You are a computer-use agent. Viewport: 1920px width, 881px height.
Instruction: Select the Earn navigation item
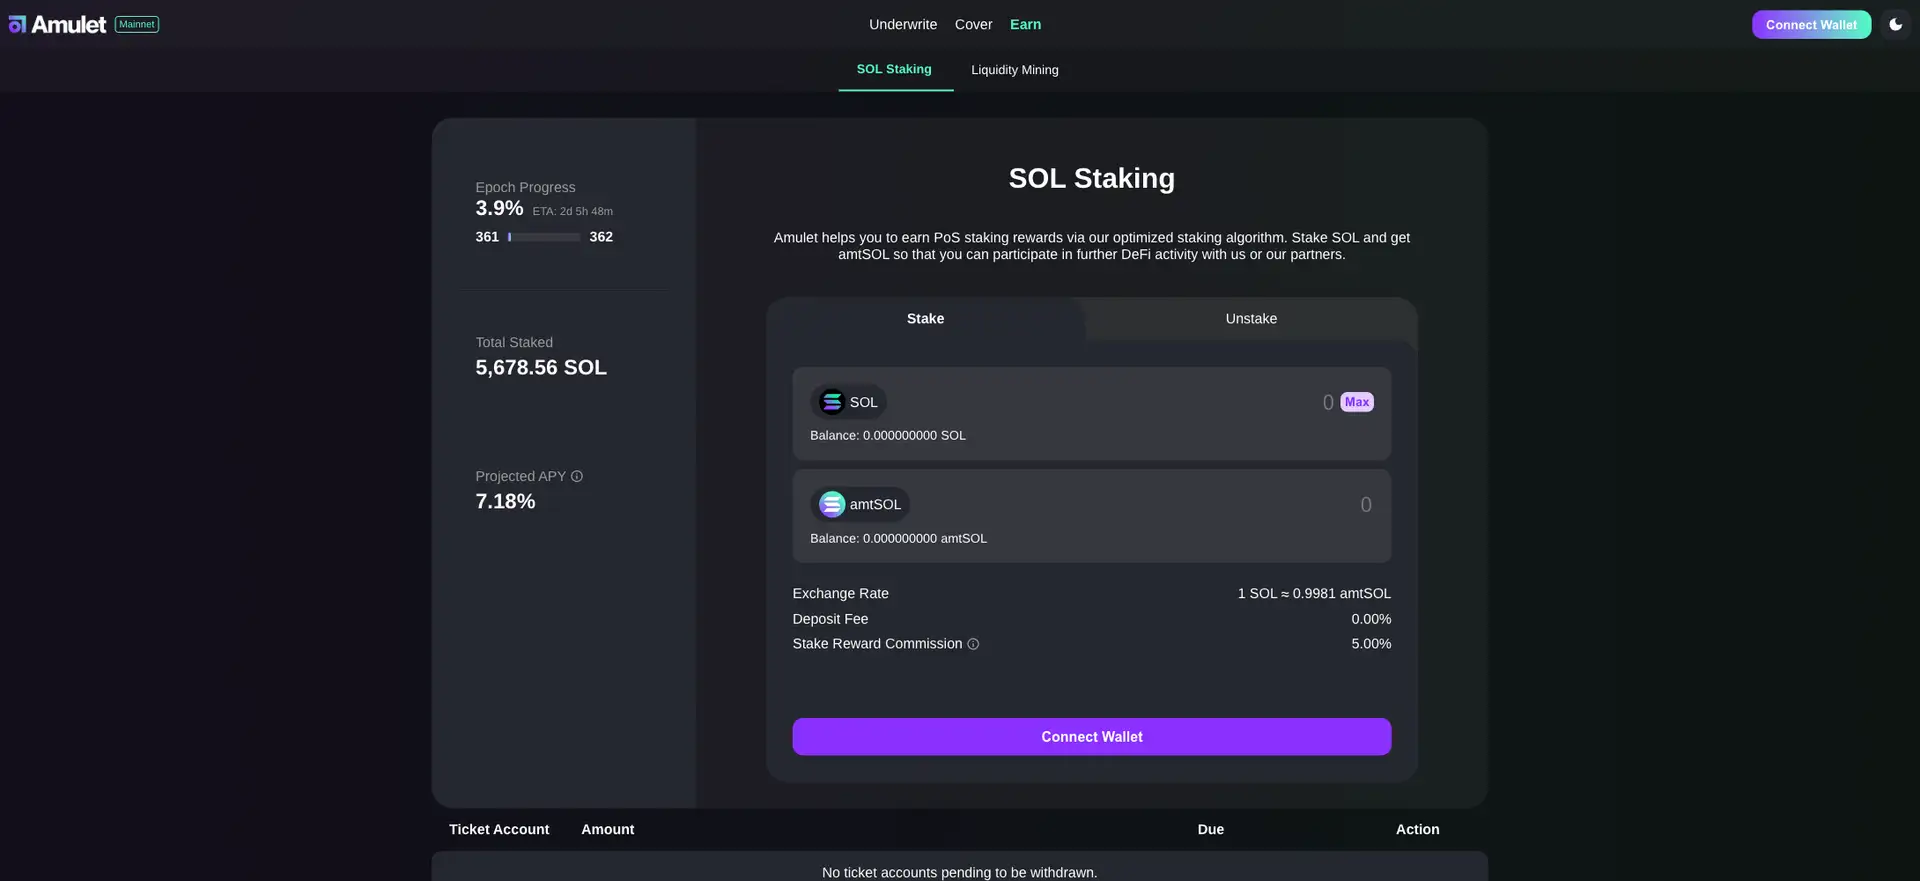pyautogui.click(x=1025, y=24)
